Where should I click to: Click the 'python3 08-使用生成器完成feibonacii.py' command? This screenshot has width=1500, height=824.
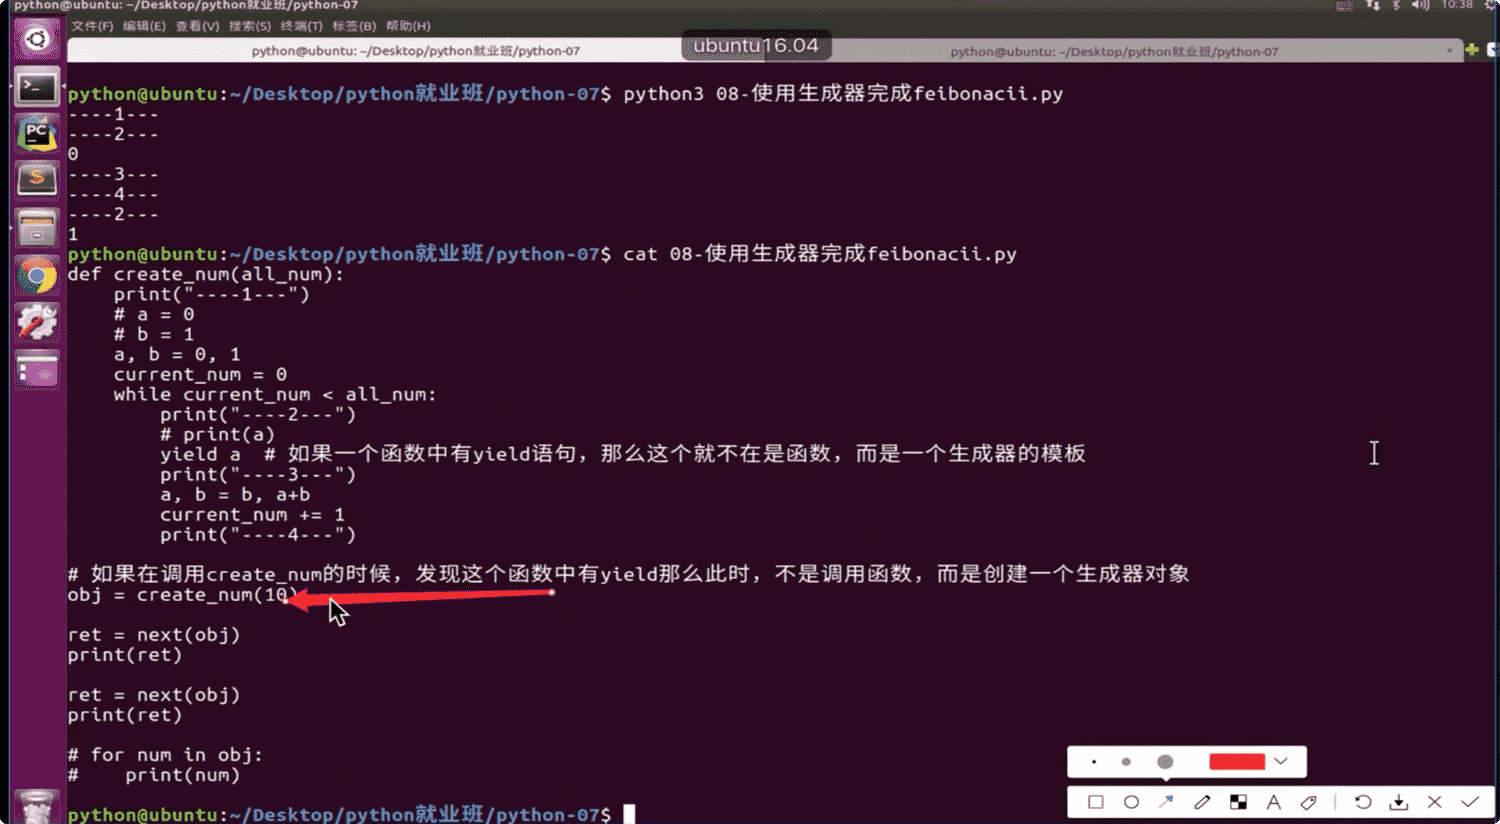(x=843, y=94)
